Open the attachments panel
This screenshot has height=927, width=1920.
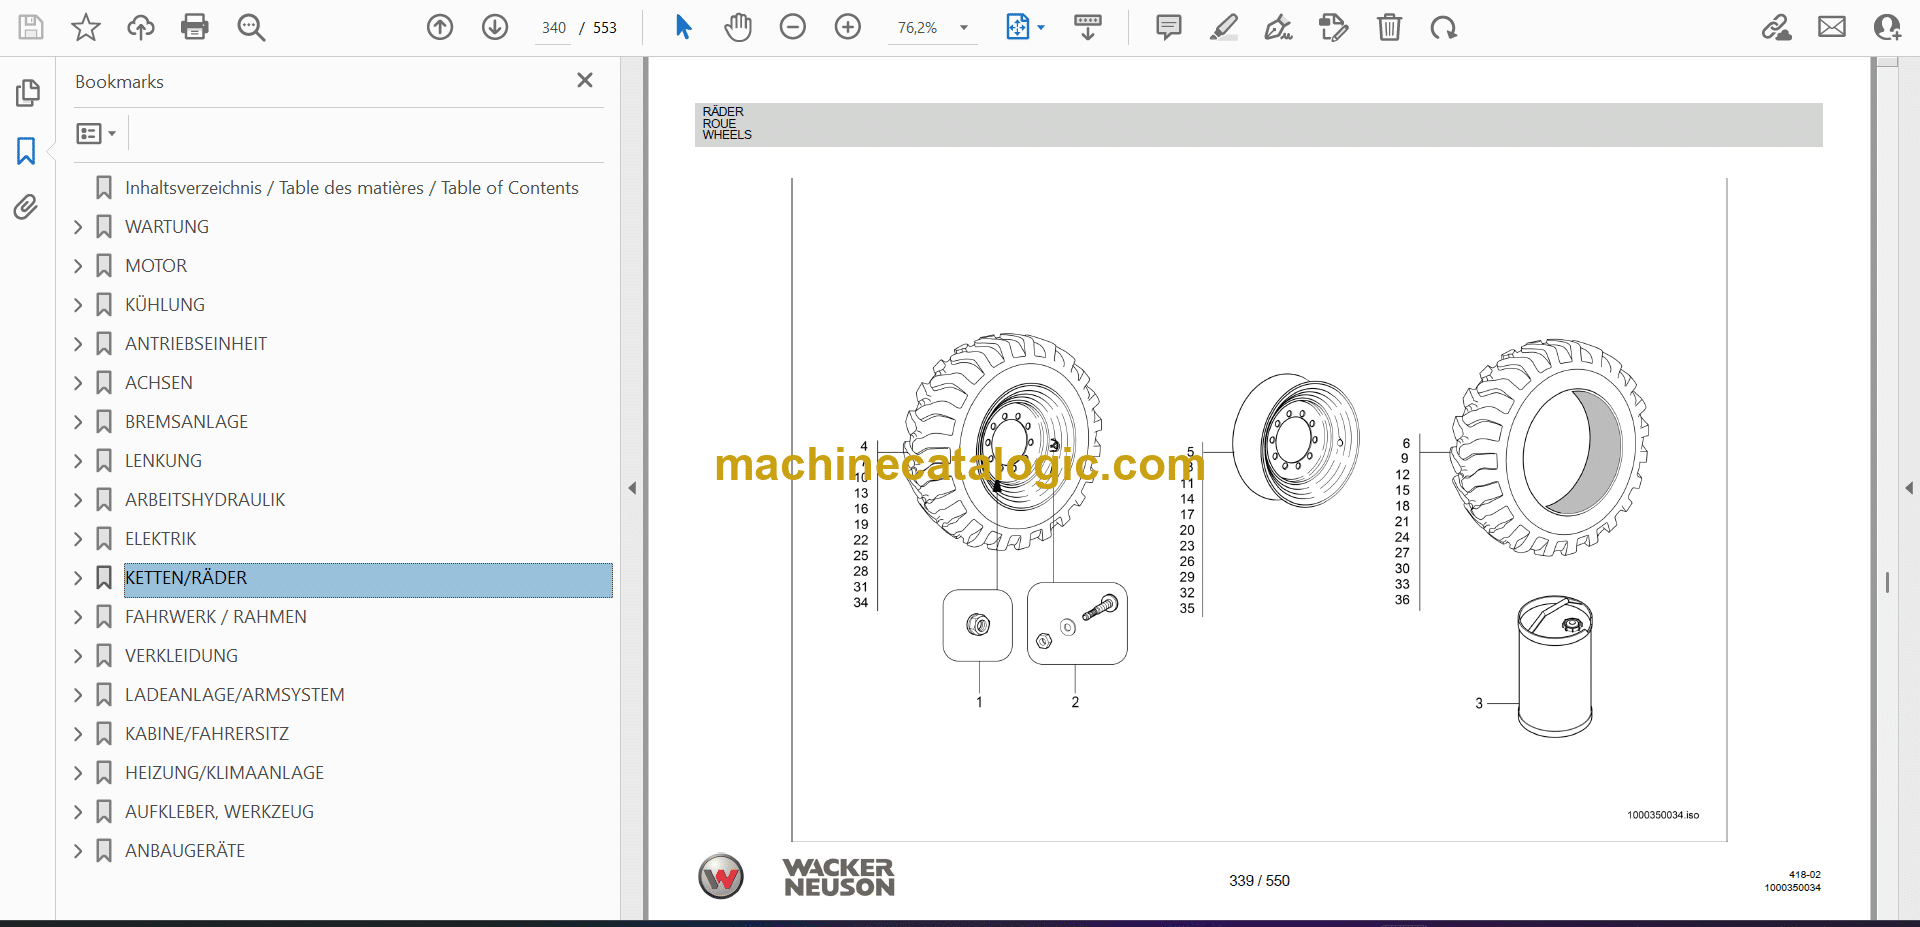[26, 207]
